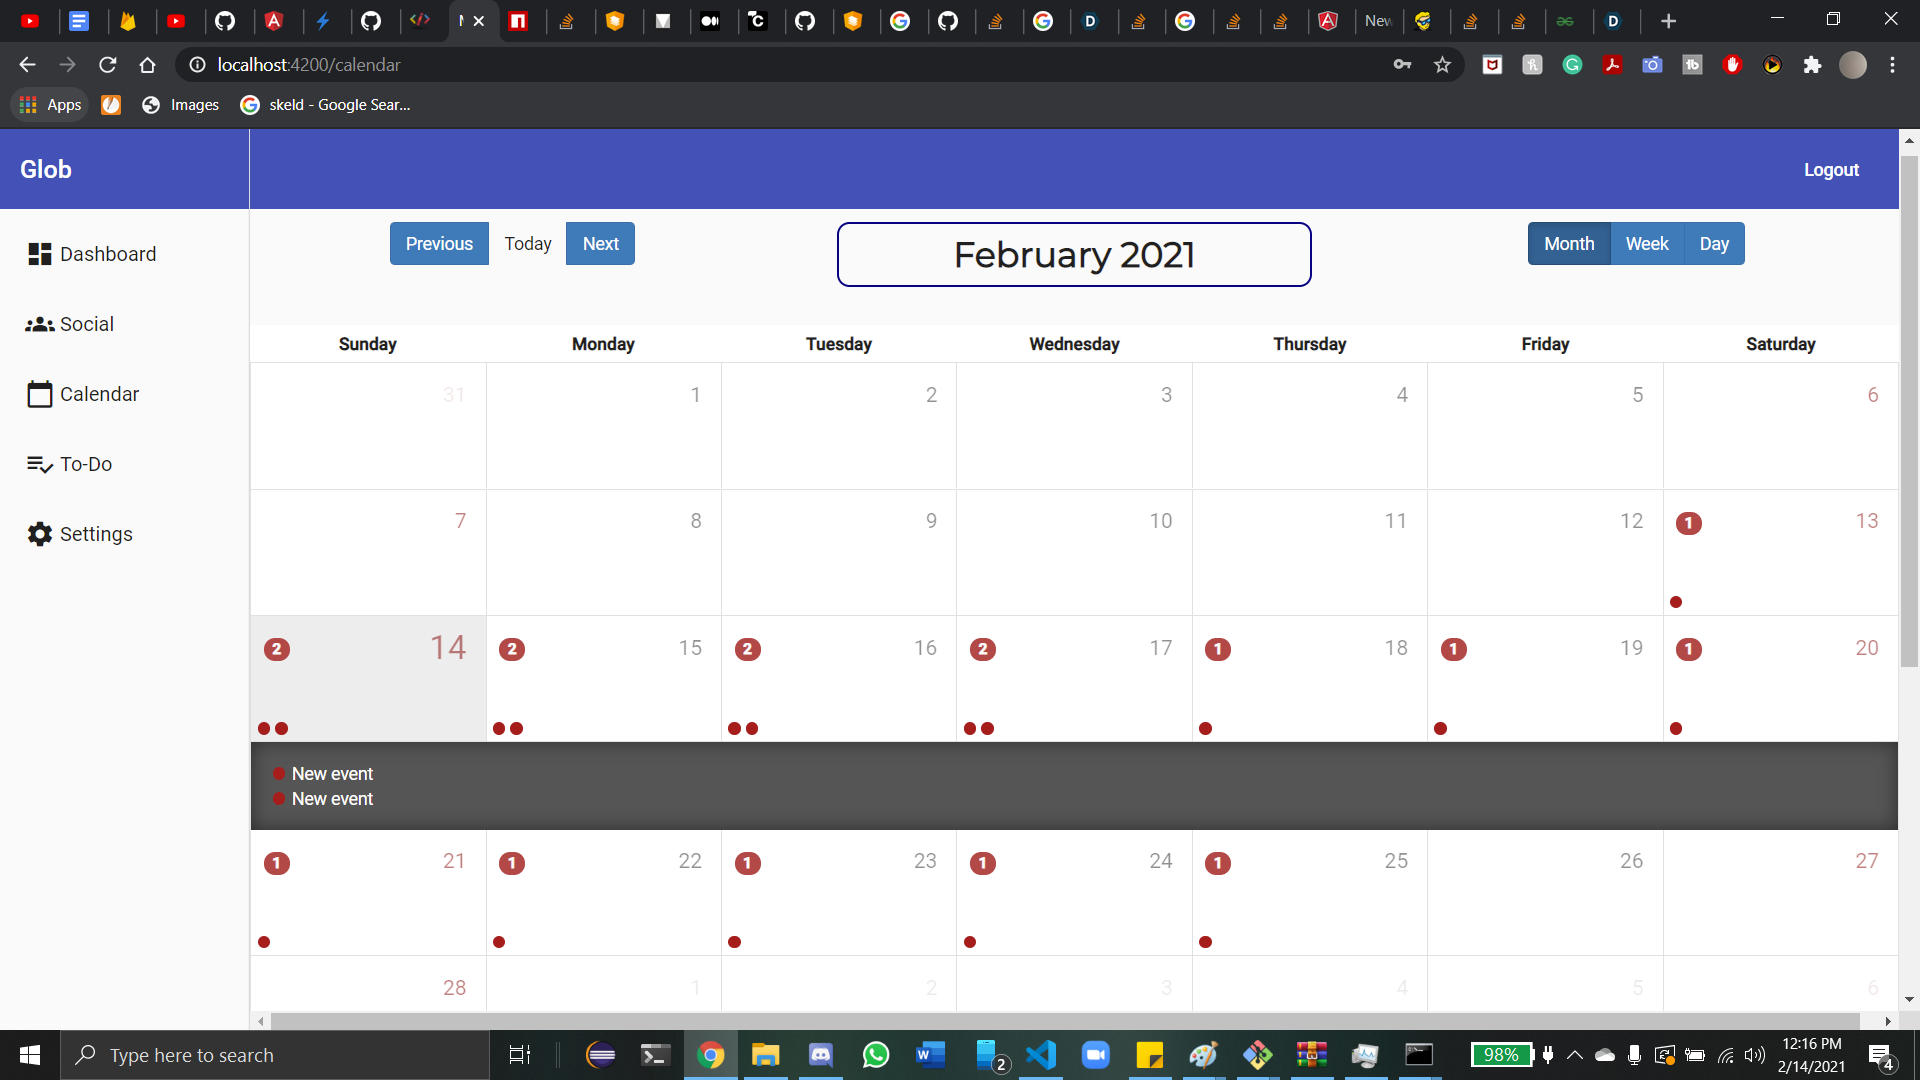This screenshot has width=1920, height=1080.
Task: Click the To-Do checklist icon
Action: [40, 464]
